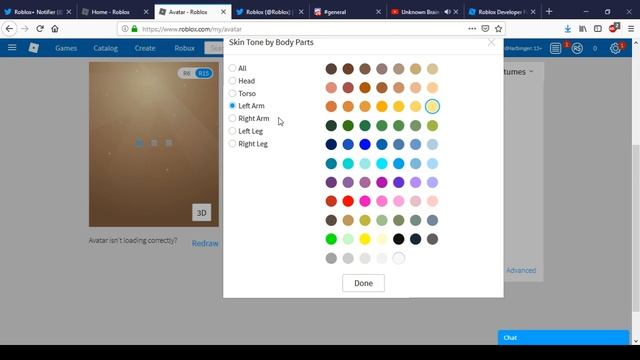640x360 pixels.
Task: Close the Avatar - Roblox tab
Action: [223, 12]
